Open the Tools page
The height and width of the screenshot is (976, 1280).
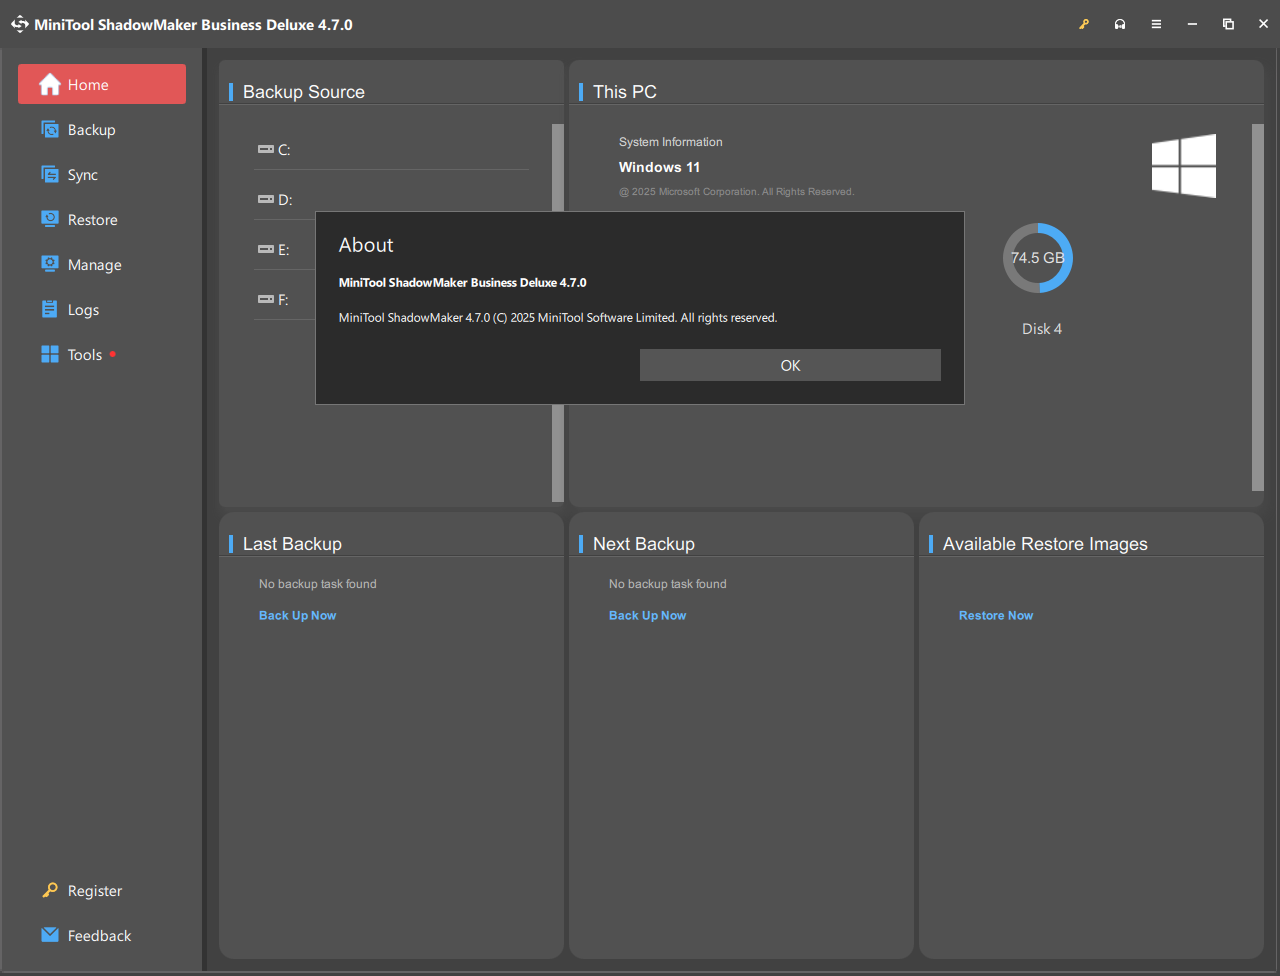(x=102, y=355)
